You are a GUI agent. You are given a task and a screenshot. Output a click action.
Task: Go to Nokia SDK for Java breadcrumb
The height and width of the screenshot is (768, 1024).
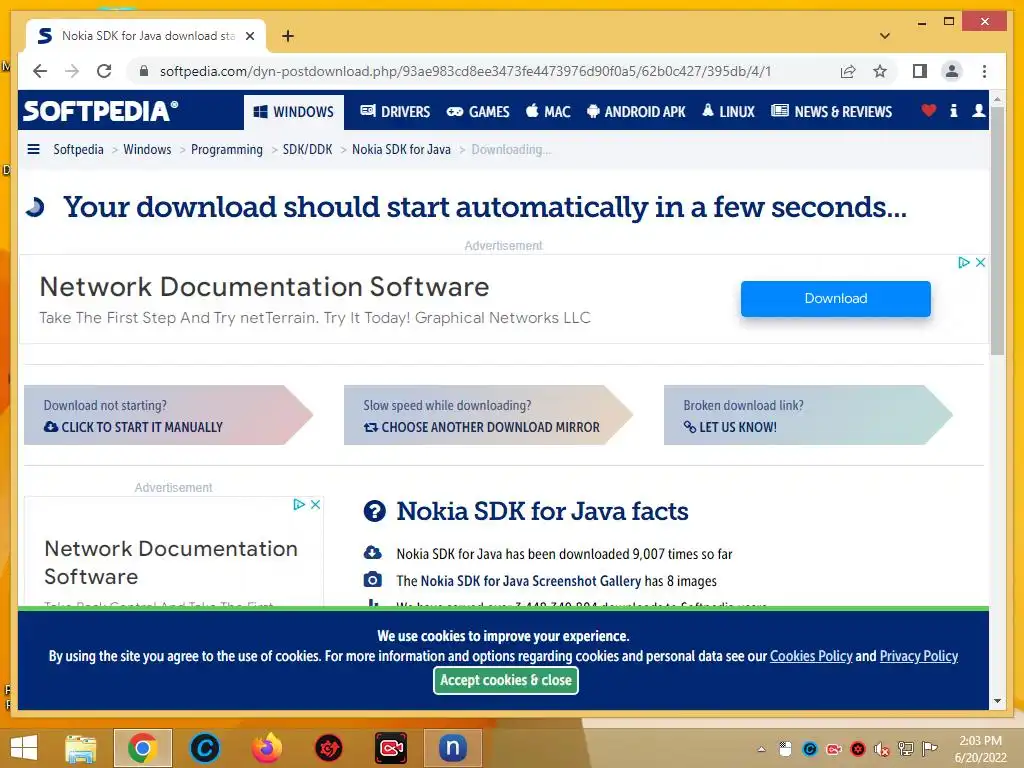(401, 150)
